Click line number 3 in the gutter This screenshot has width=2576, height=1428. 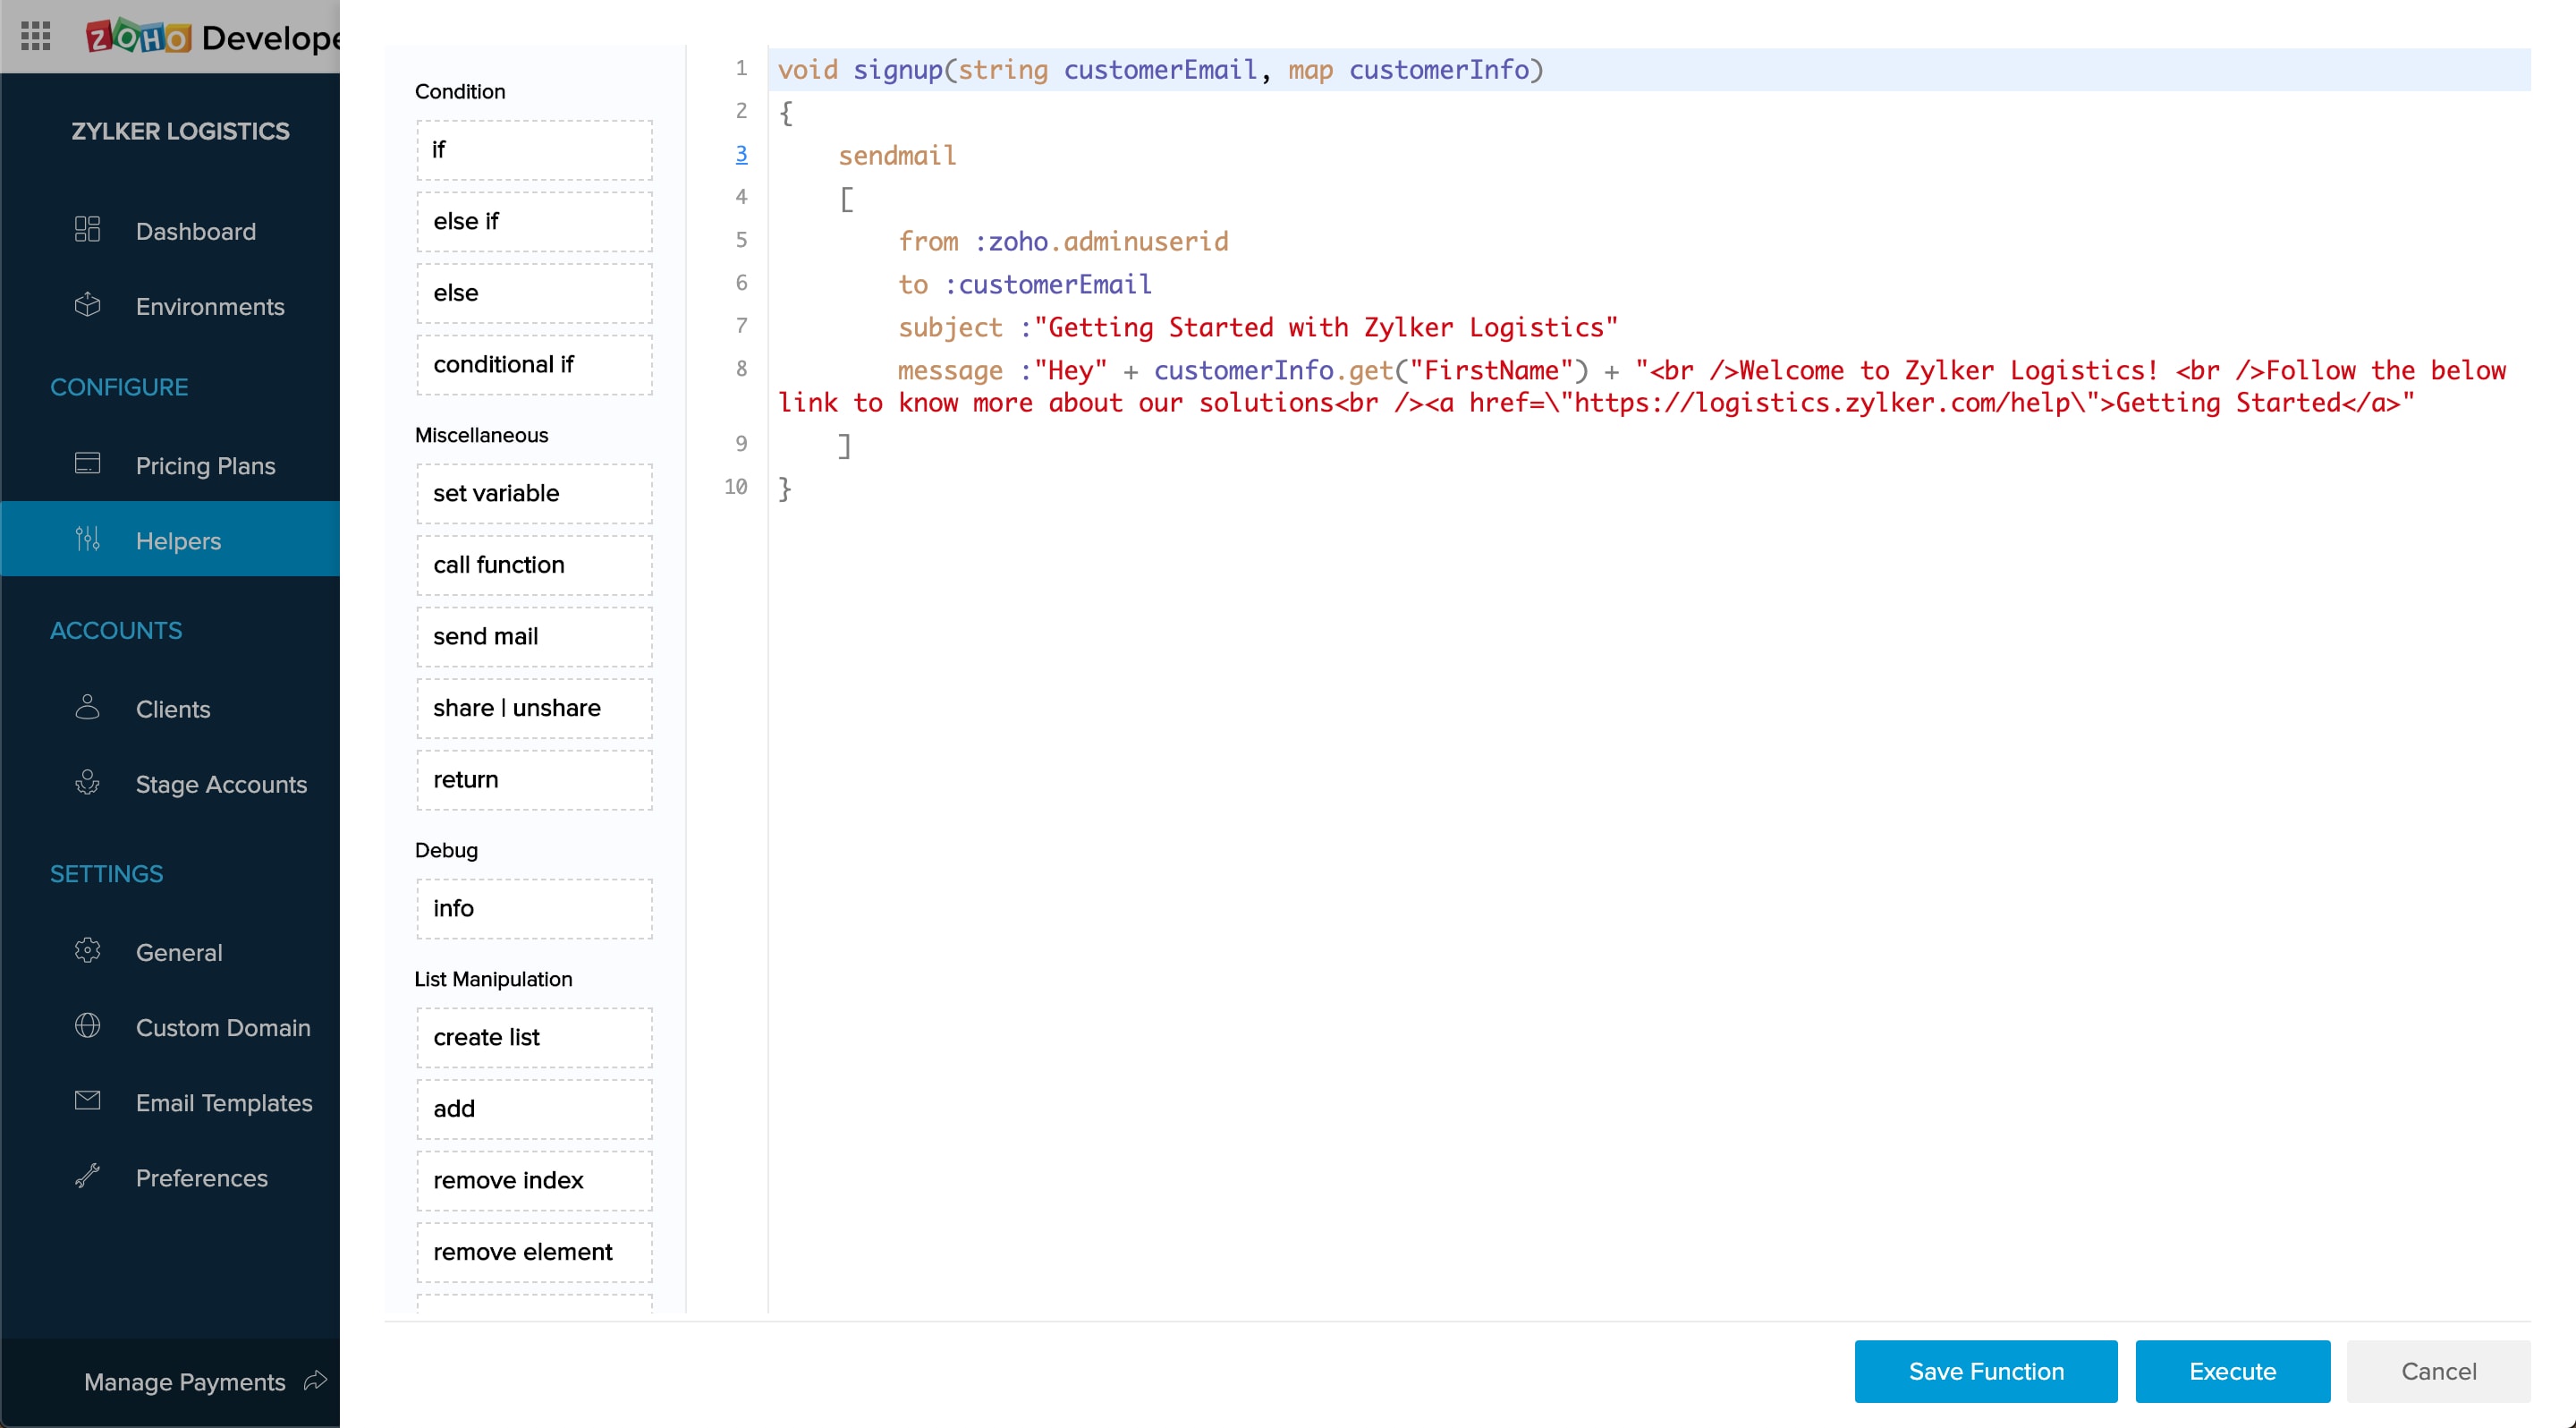pos(741,154)
